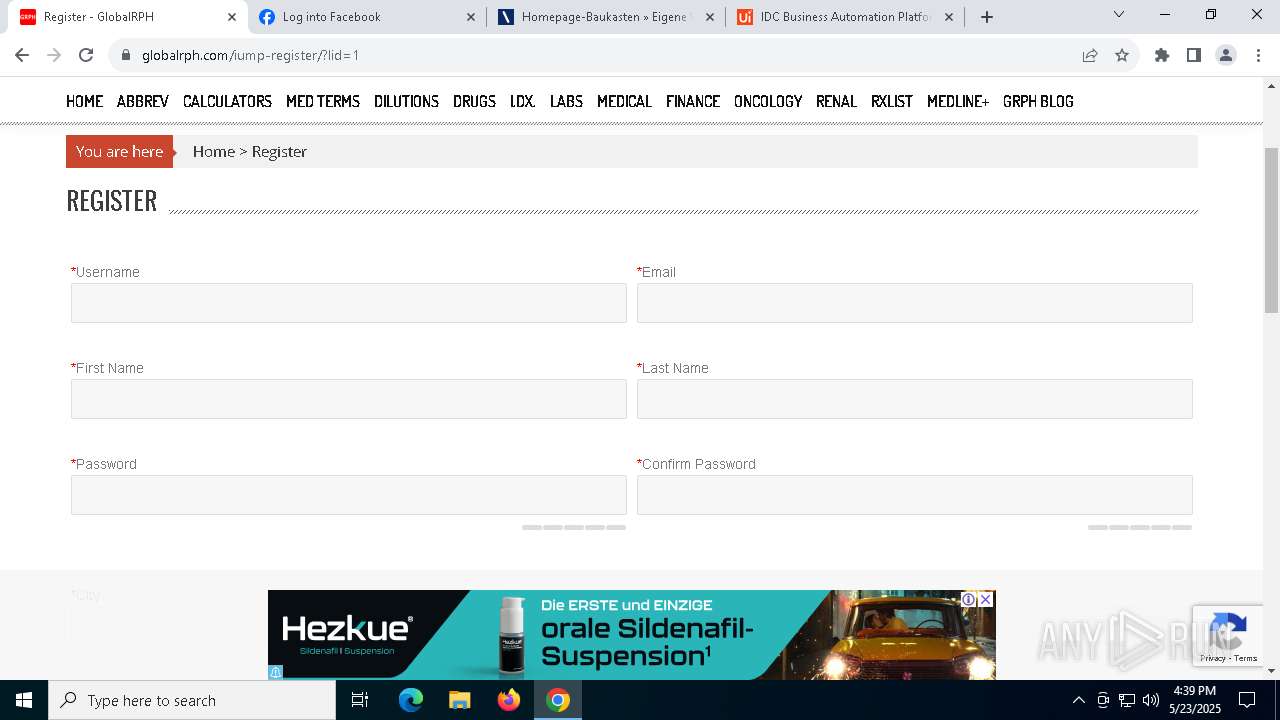This screenshot has width=1280, height=720.
Task: Reload the page with the refresh icon
Action: pyautogui.click(x=86, y=55)
